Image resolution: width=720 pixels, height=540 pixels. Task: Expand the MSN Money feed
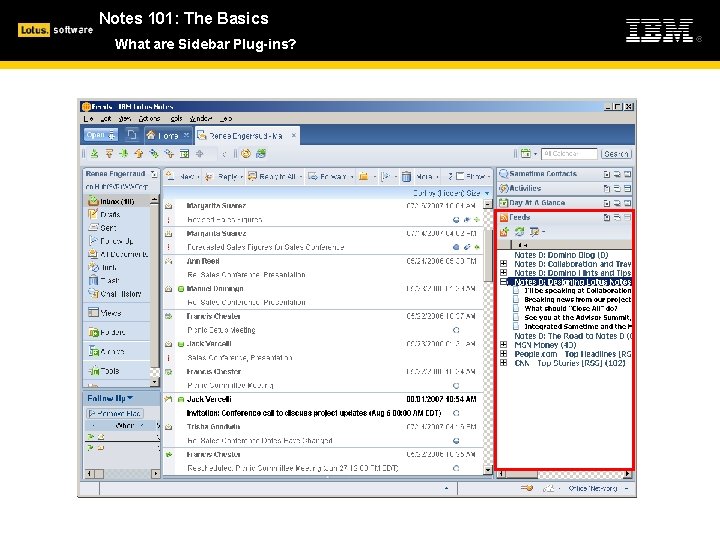(x=504, y=345)
